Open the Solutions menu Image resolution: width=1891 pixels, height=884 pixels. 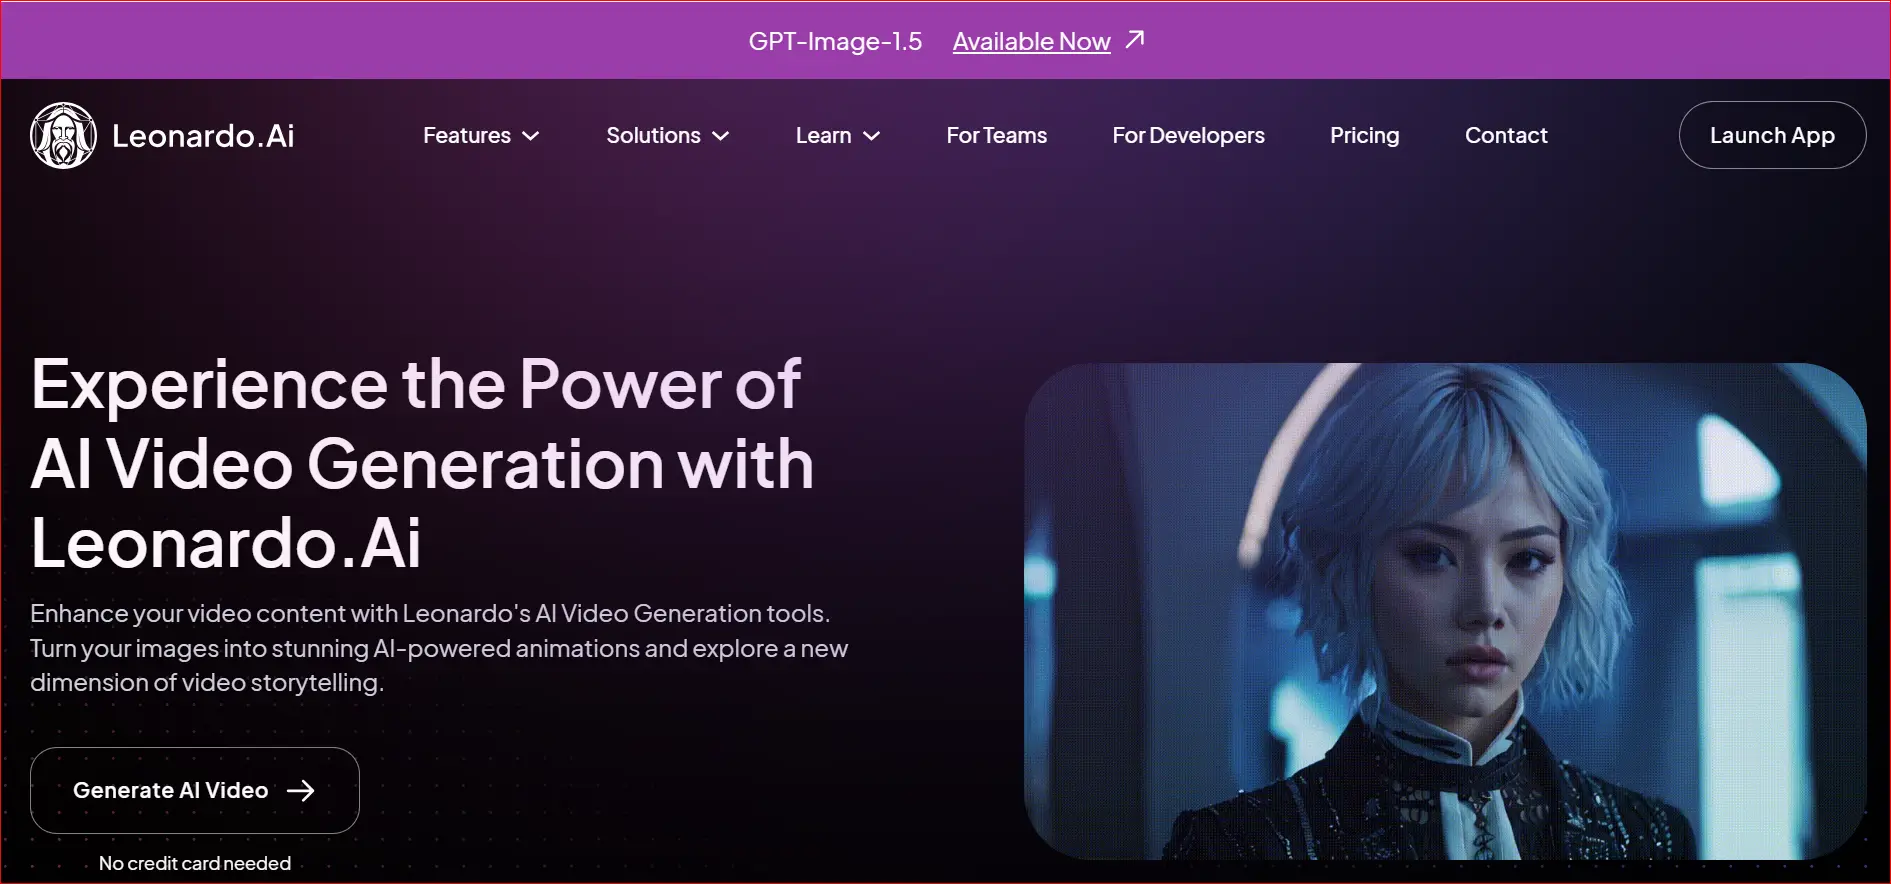pos(668,135)
